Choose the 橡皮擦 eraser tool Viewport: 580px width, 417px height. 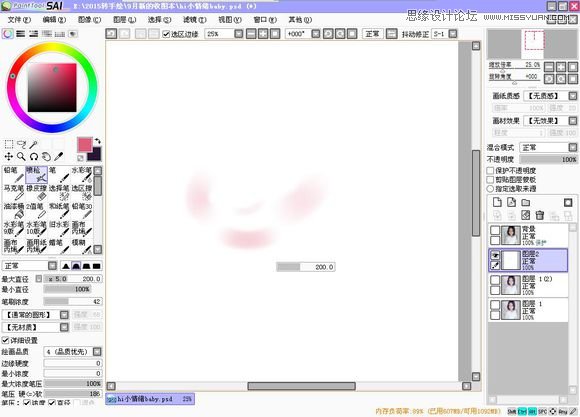click(x=36, y=192)
